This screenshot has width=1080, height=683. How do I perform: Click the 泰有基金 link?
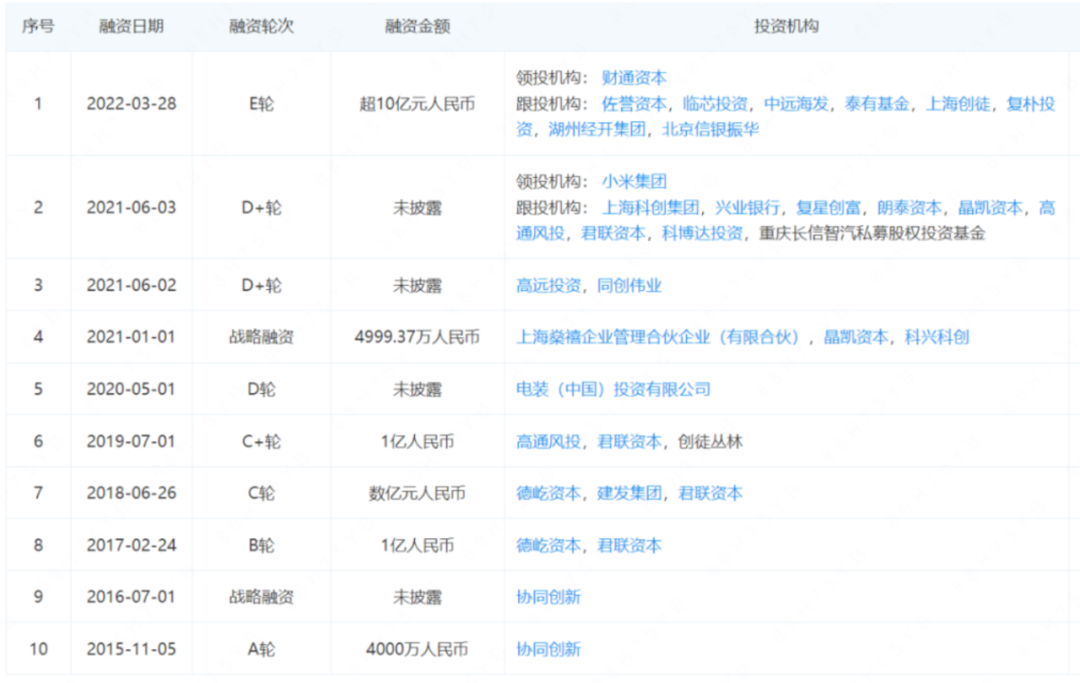(x=877, y=104)
